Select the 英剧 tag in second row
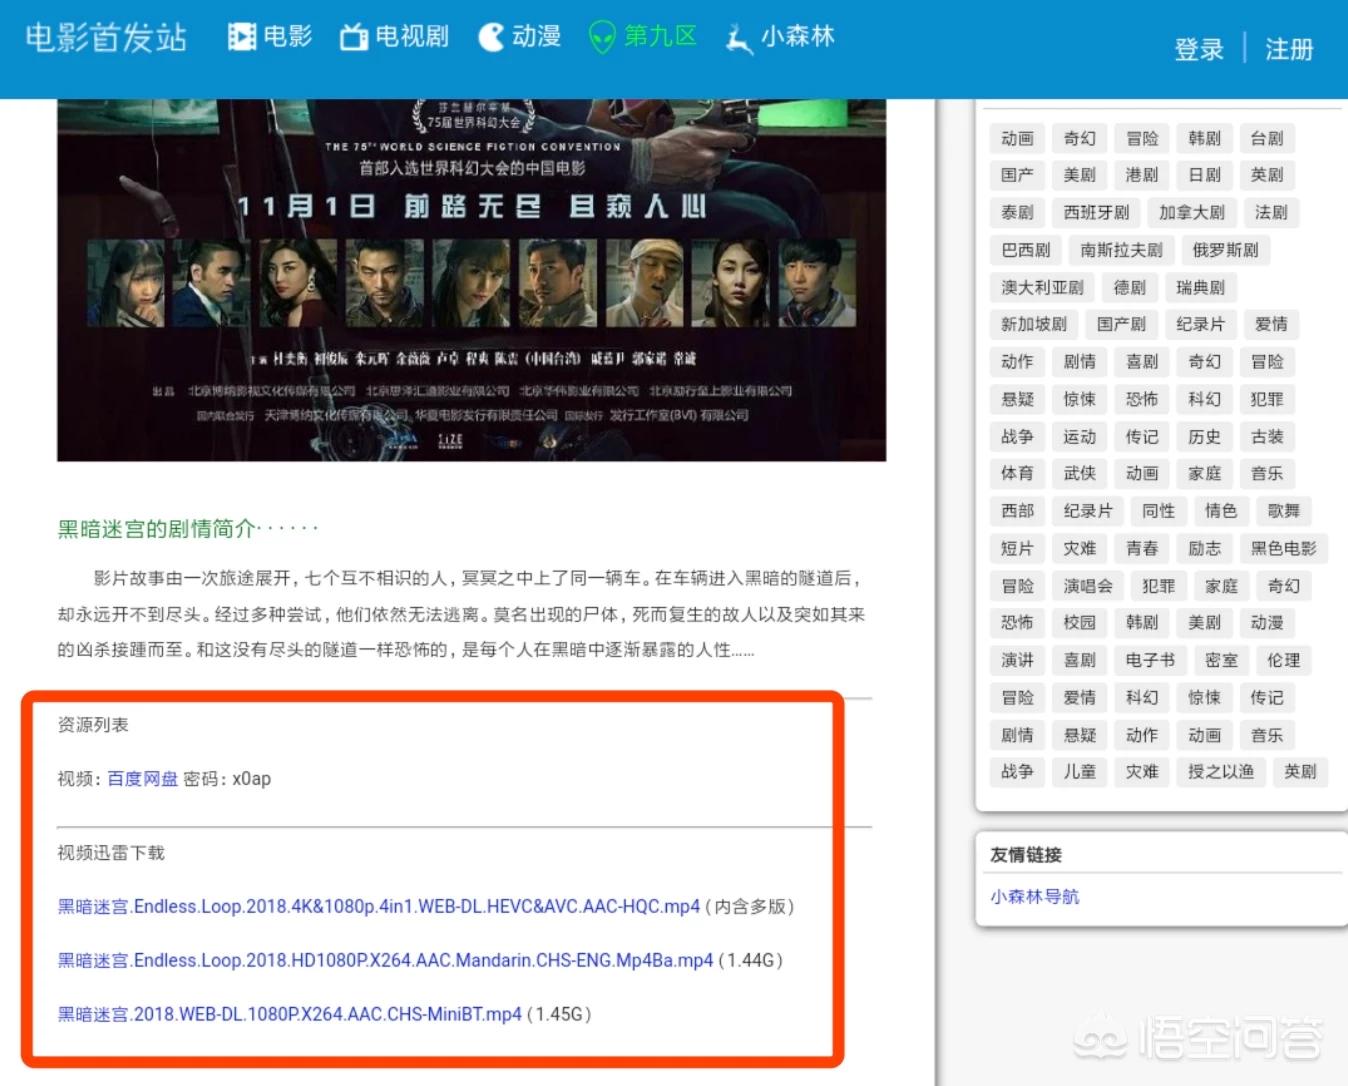Viewport: 1348px width, 1086px height. click(1267, 175)
